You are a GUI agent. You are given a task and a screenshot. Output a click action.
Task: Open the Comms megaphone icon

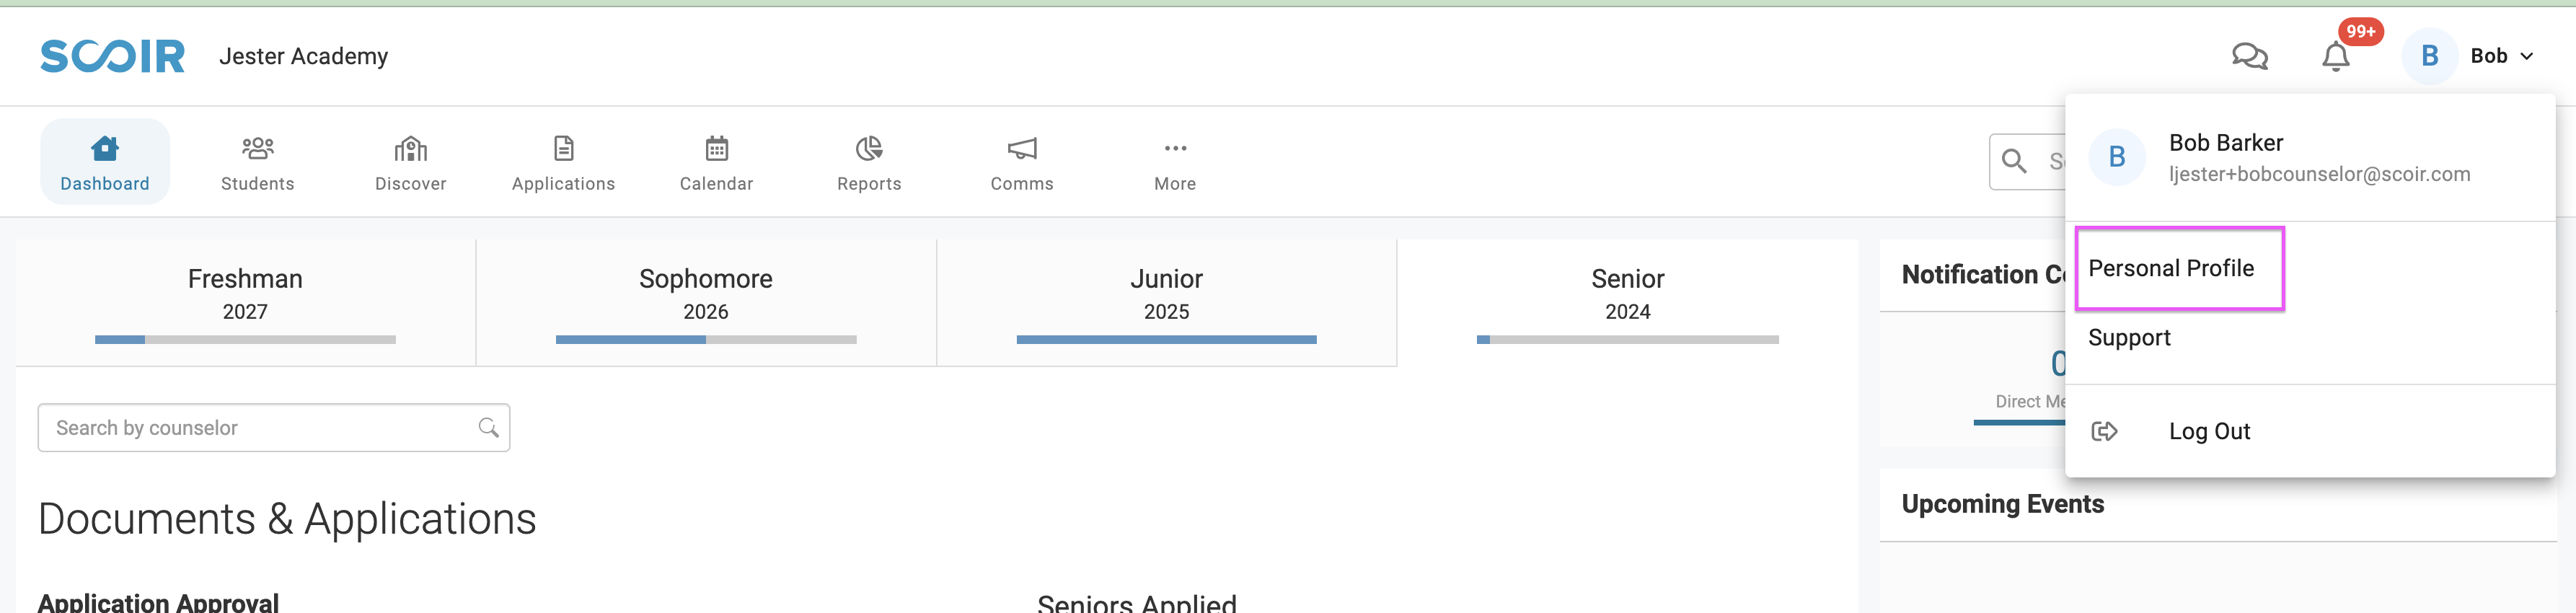click(1022, 149)
